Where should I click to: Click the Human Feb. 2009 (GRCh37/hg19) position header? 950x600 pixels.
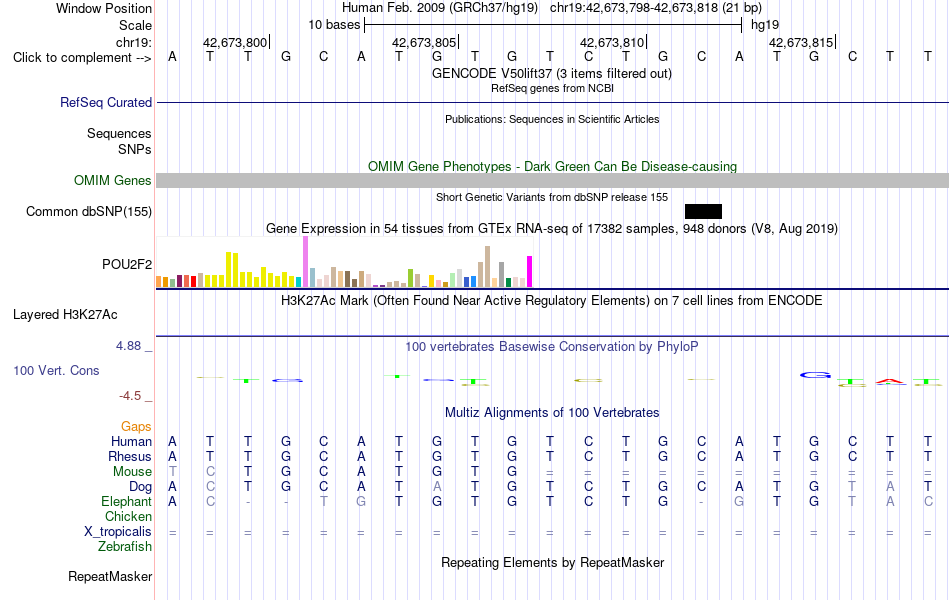(x=552, y=8)
